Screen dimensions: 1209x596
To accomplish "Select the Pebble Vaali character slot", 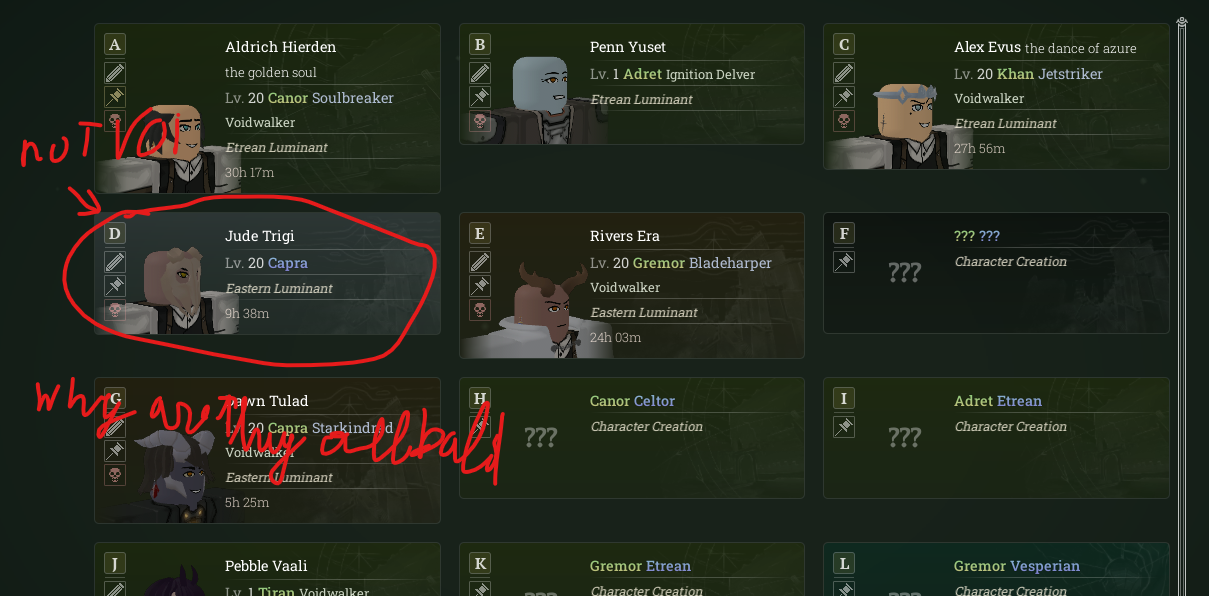I will [x=267, y=569].
